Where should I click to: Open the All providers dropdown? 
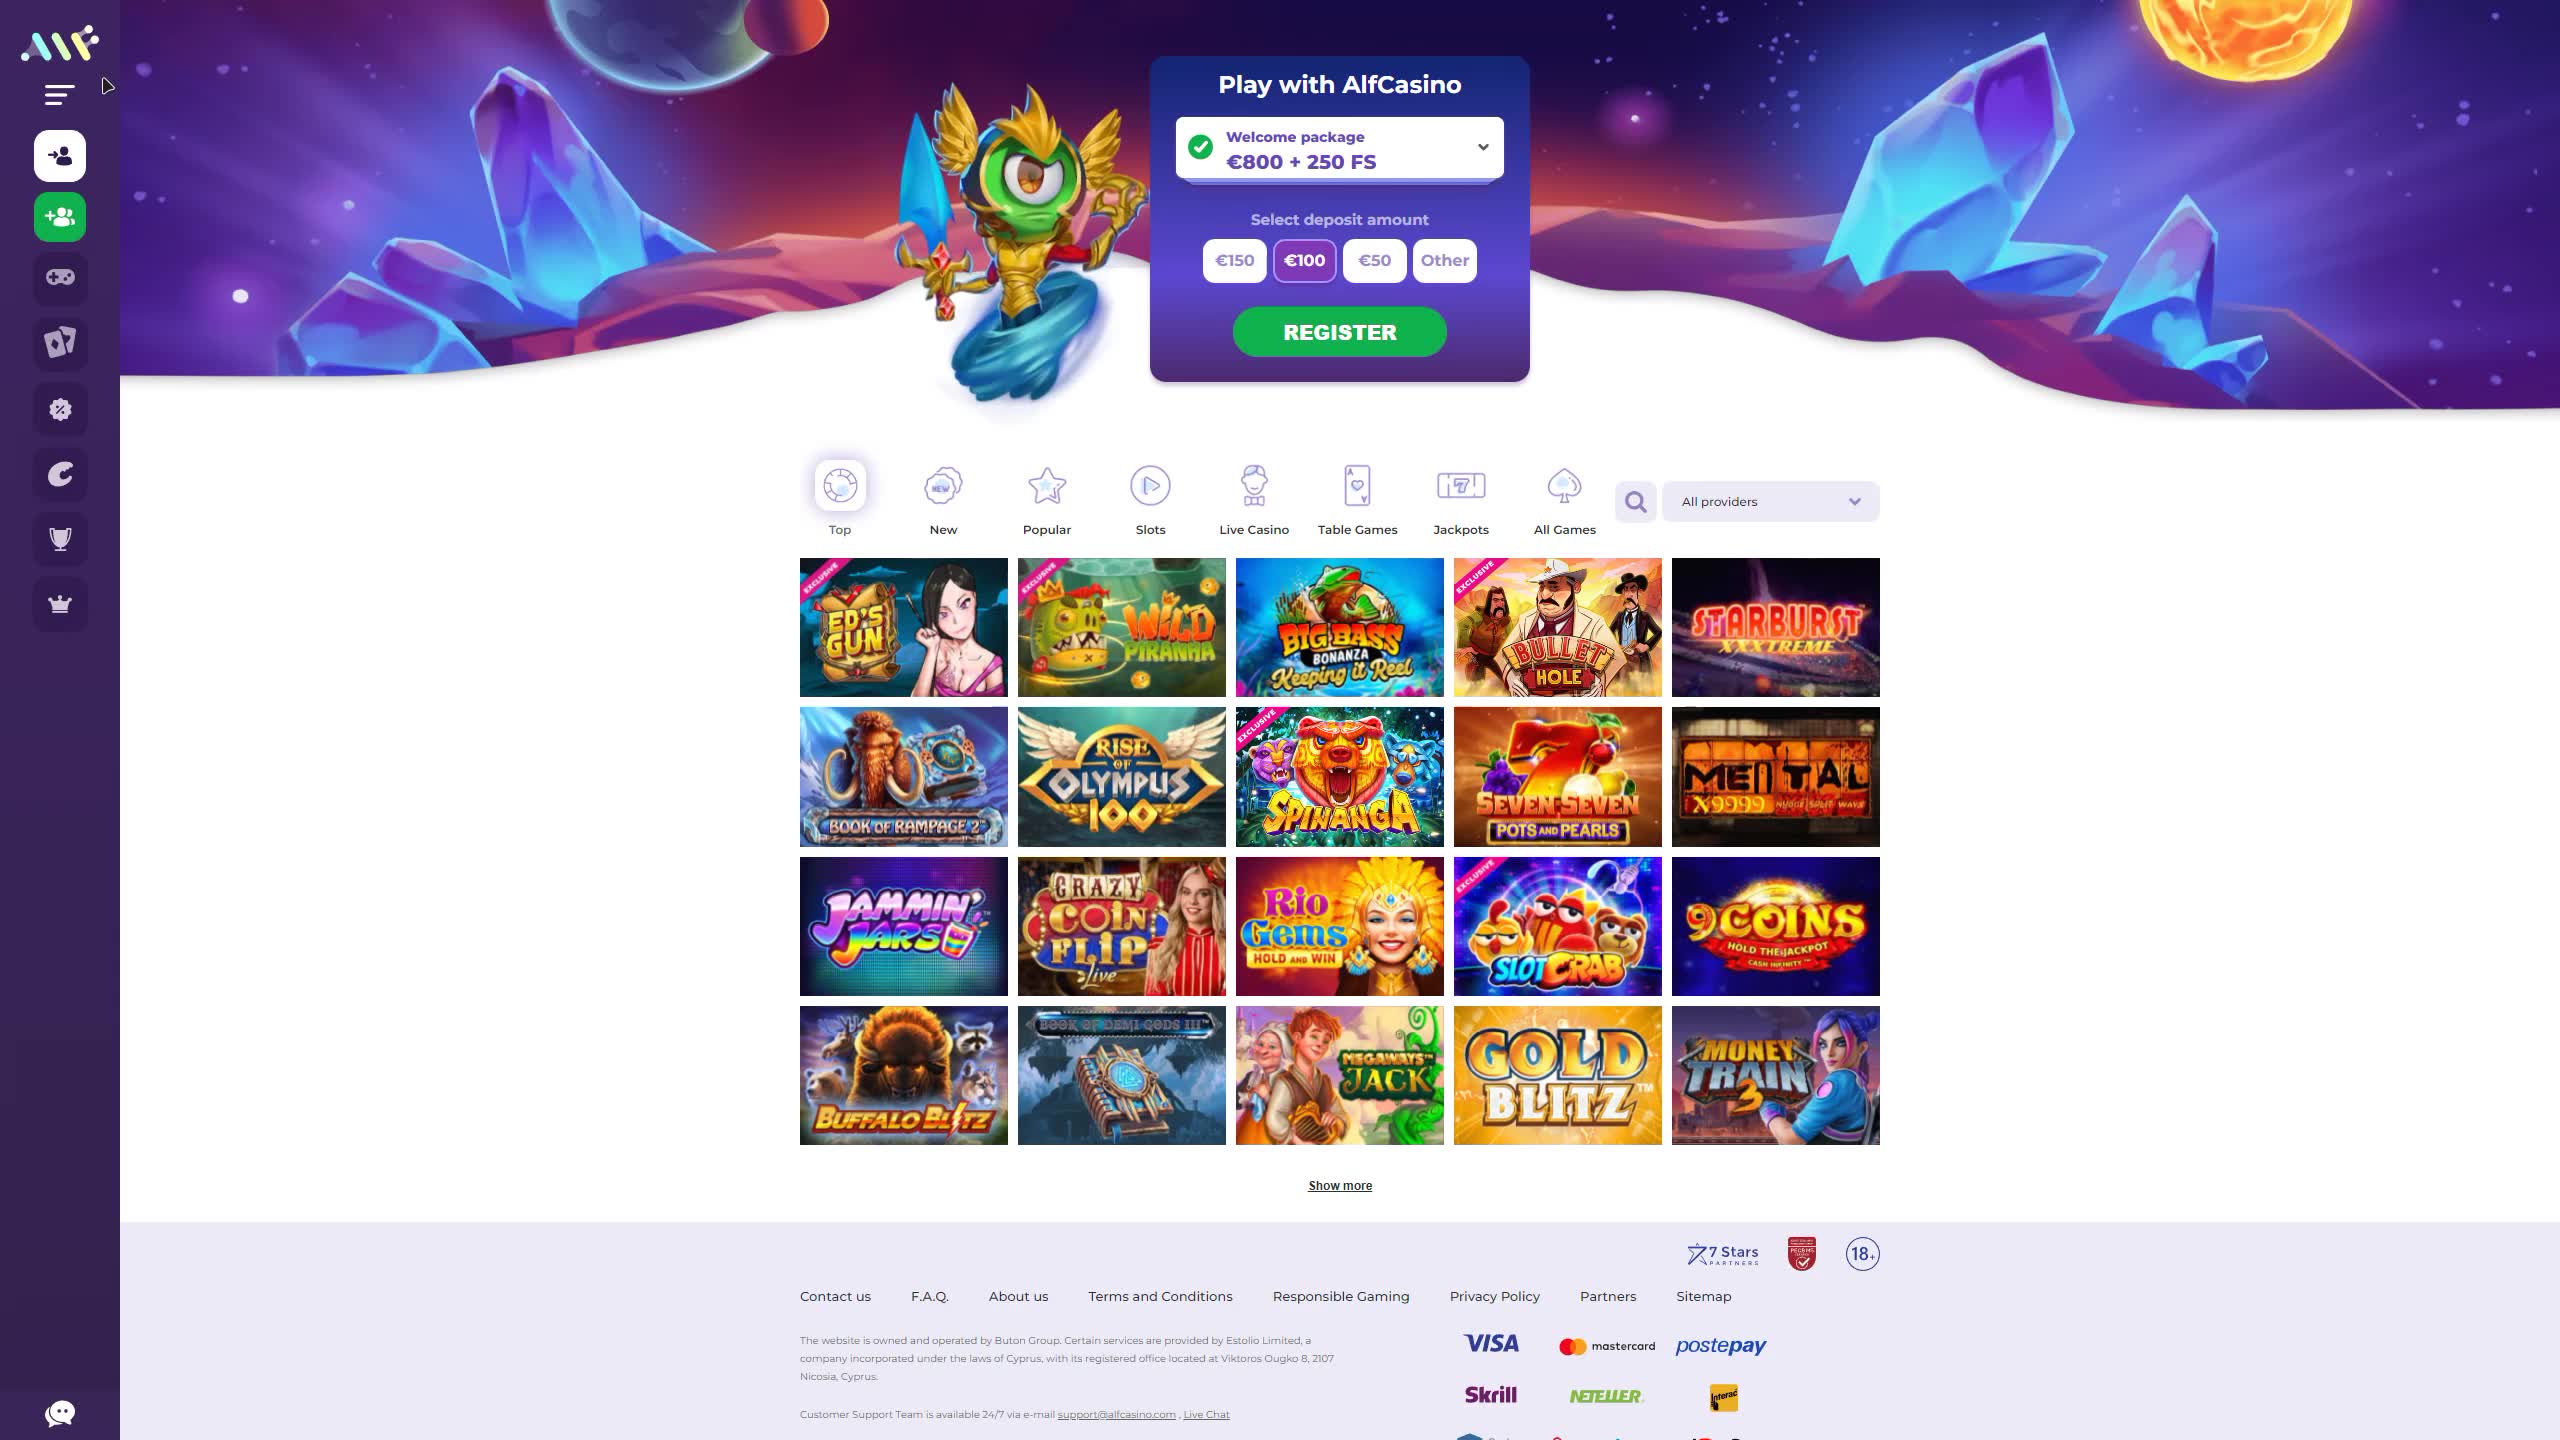pos(1770,502)
